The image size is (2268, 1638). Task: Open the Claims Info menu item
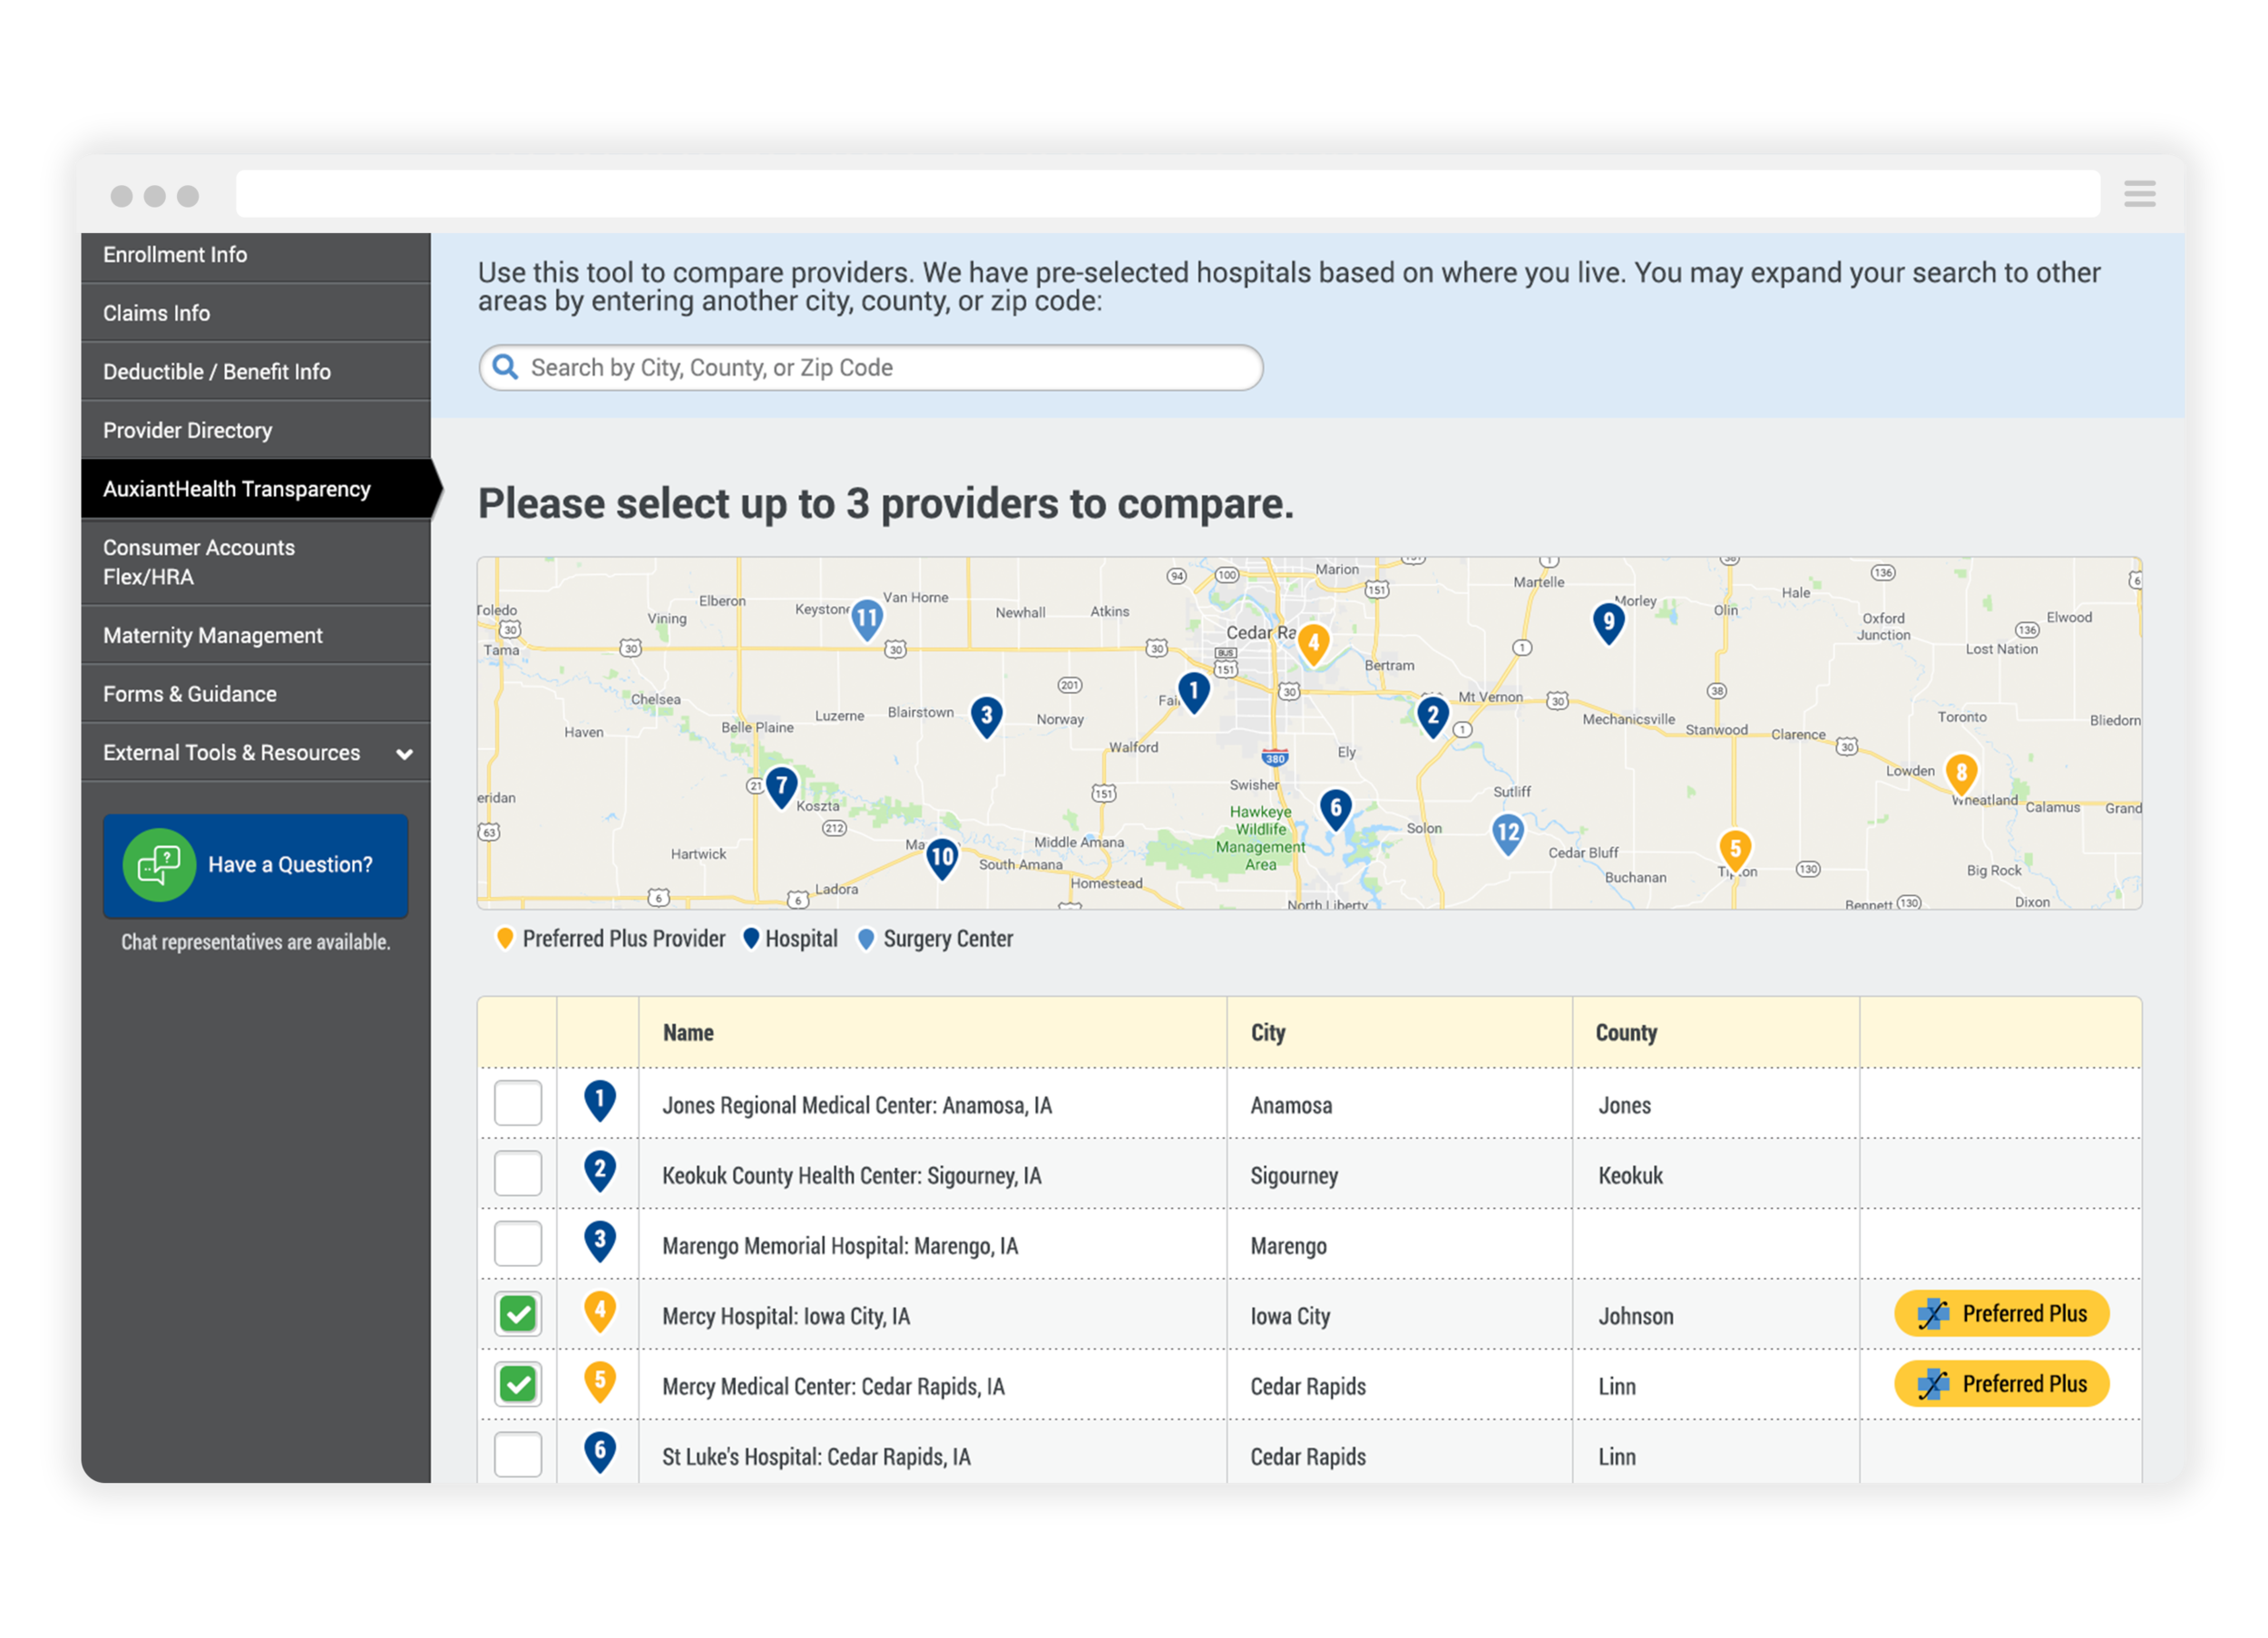pyautogui.click(x=156, y=312)
